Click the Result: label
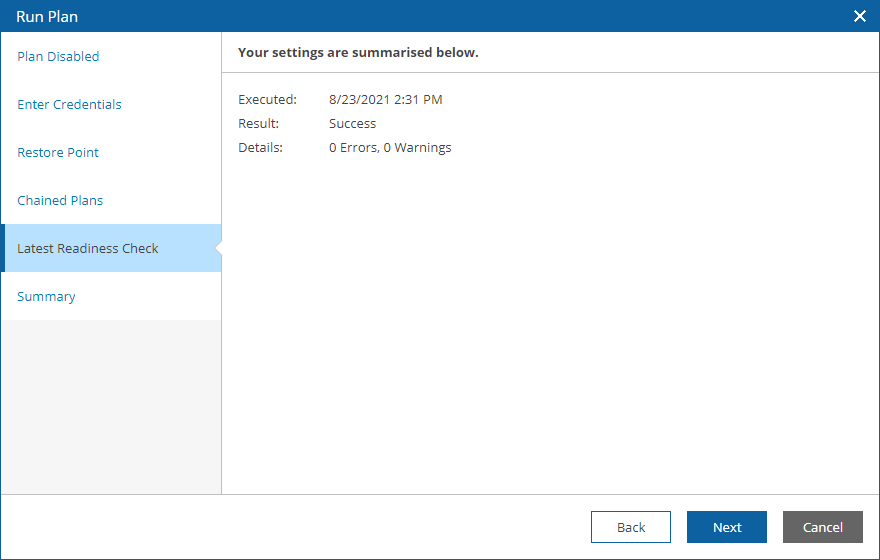 (258, 123)
